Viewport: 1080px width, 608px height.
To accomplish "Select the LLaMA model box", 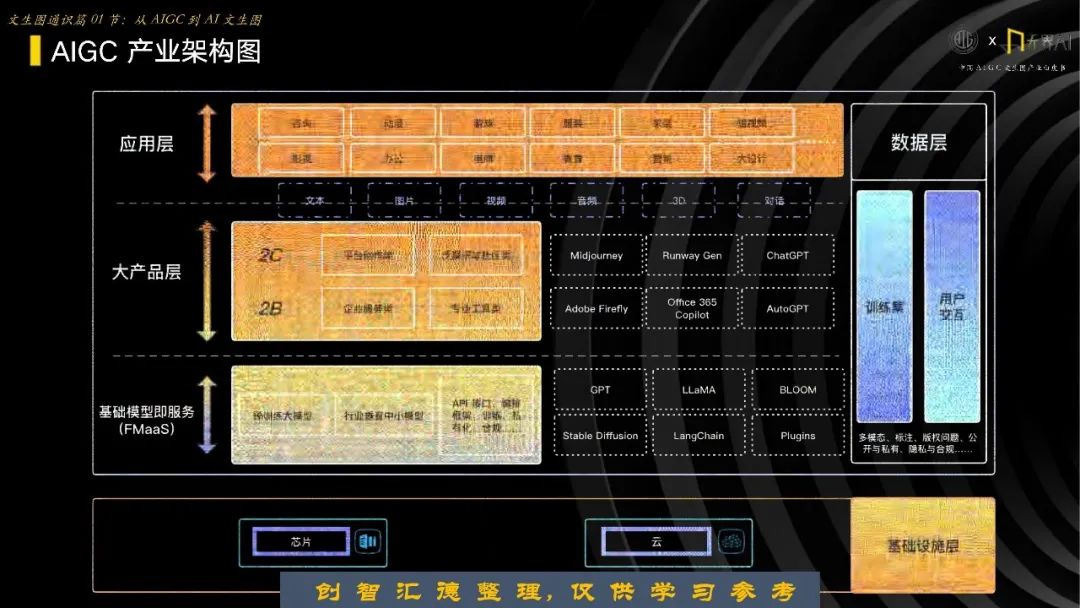I will point(698,390).
